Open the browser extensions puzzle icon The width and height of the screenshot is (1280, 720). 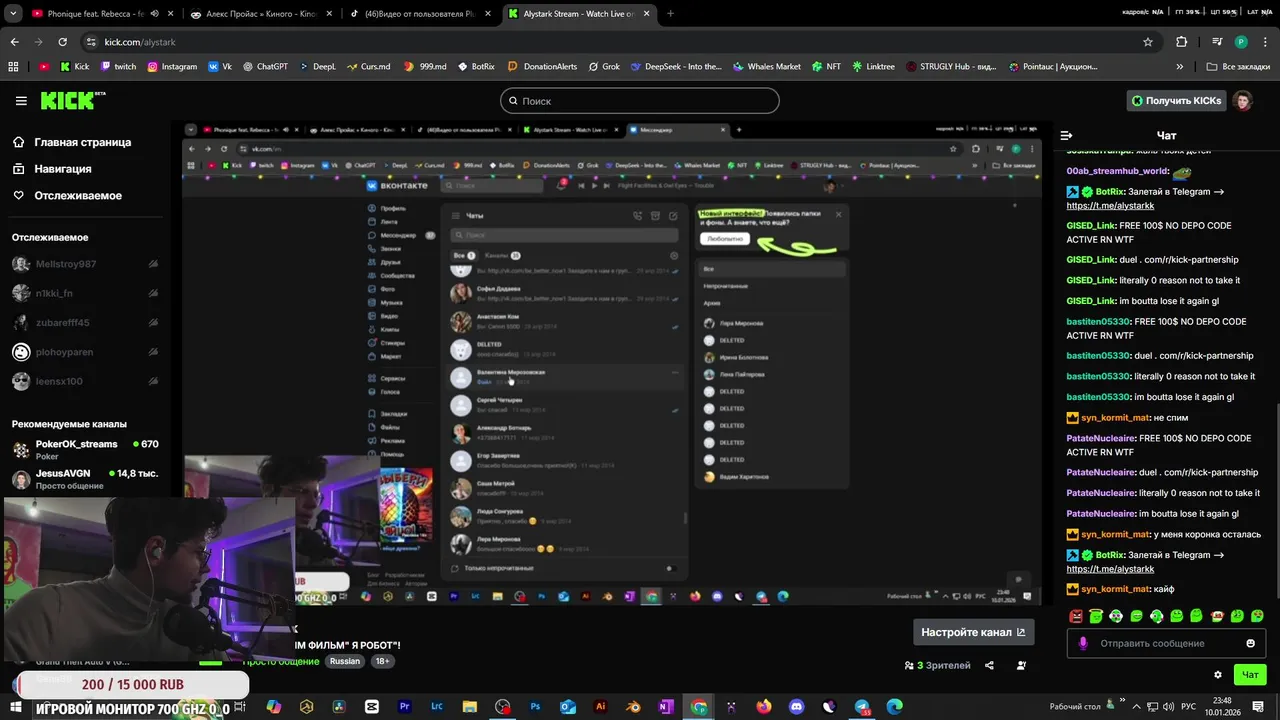pos(1182,42)
